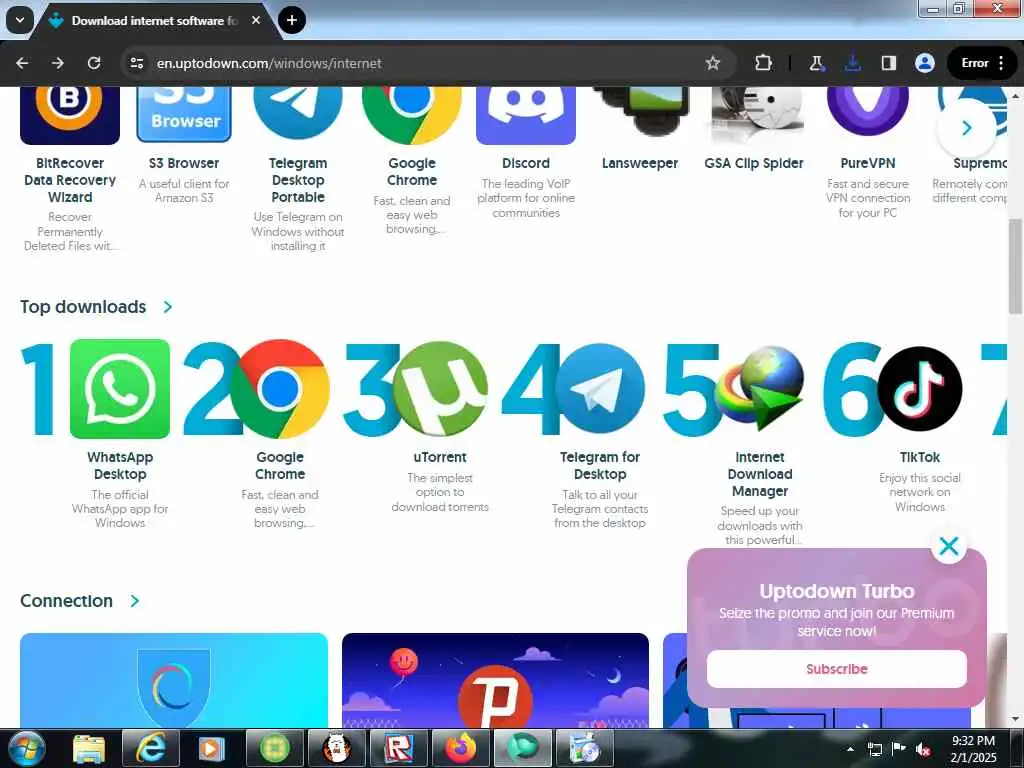
Task: Open the Google Chrome icon in Top downloads
Action: [280, 389]
